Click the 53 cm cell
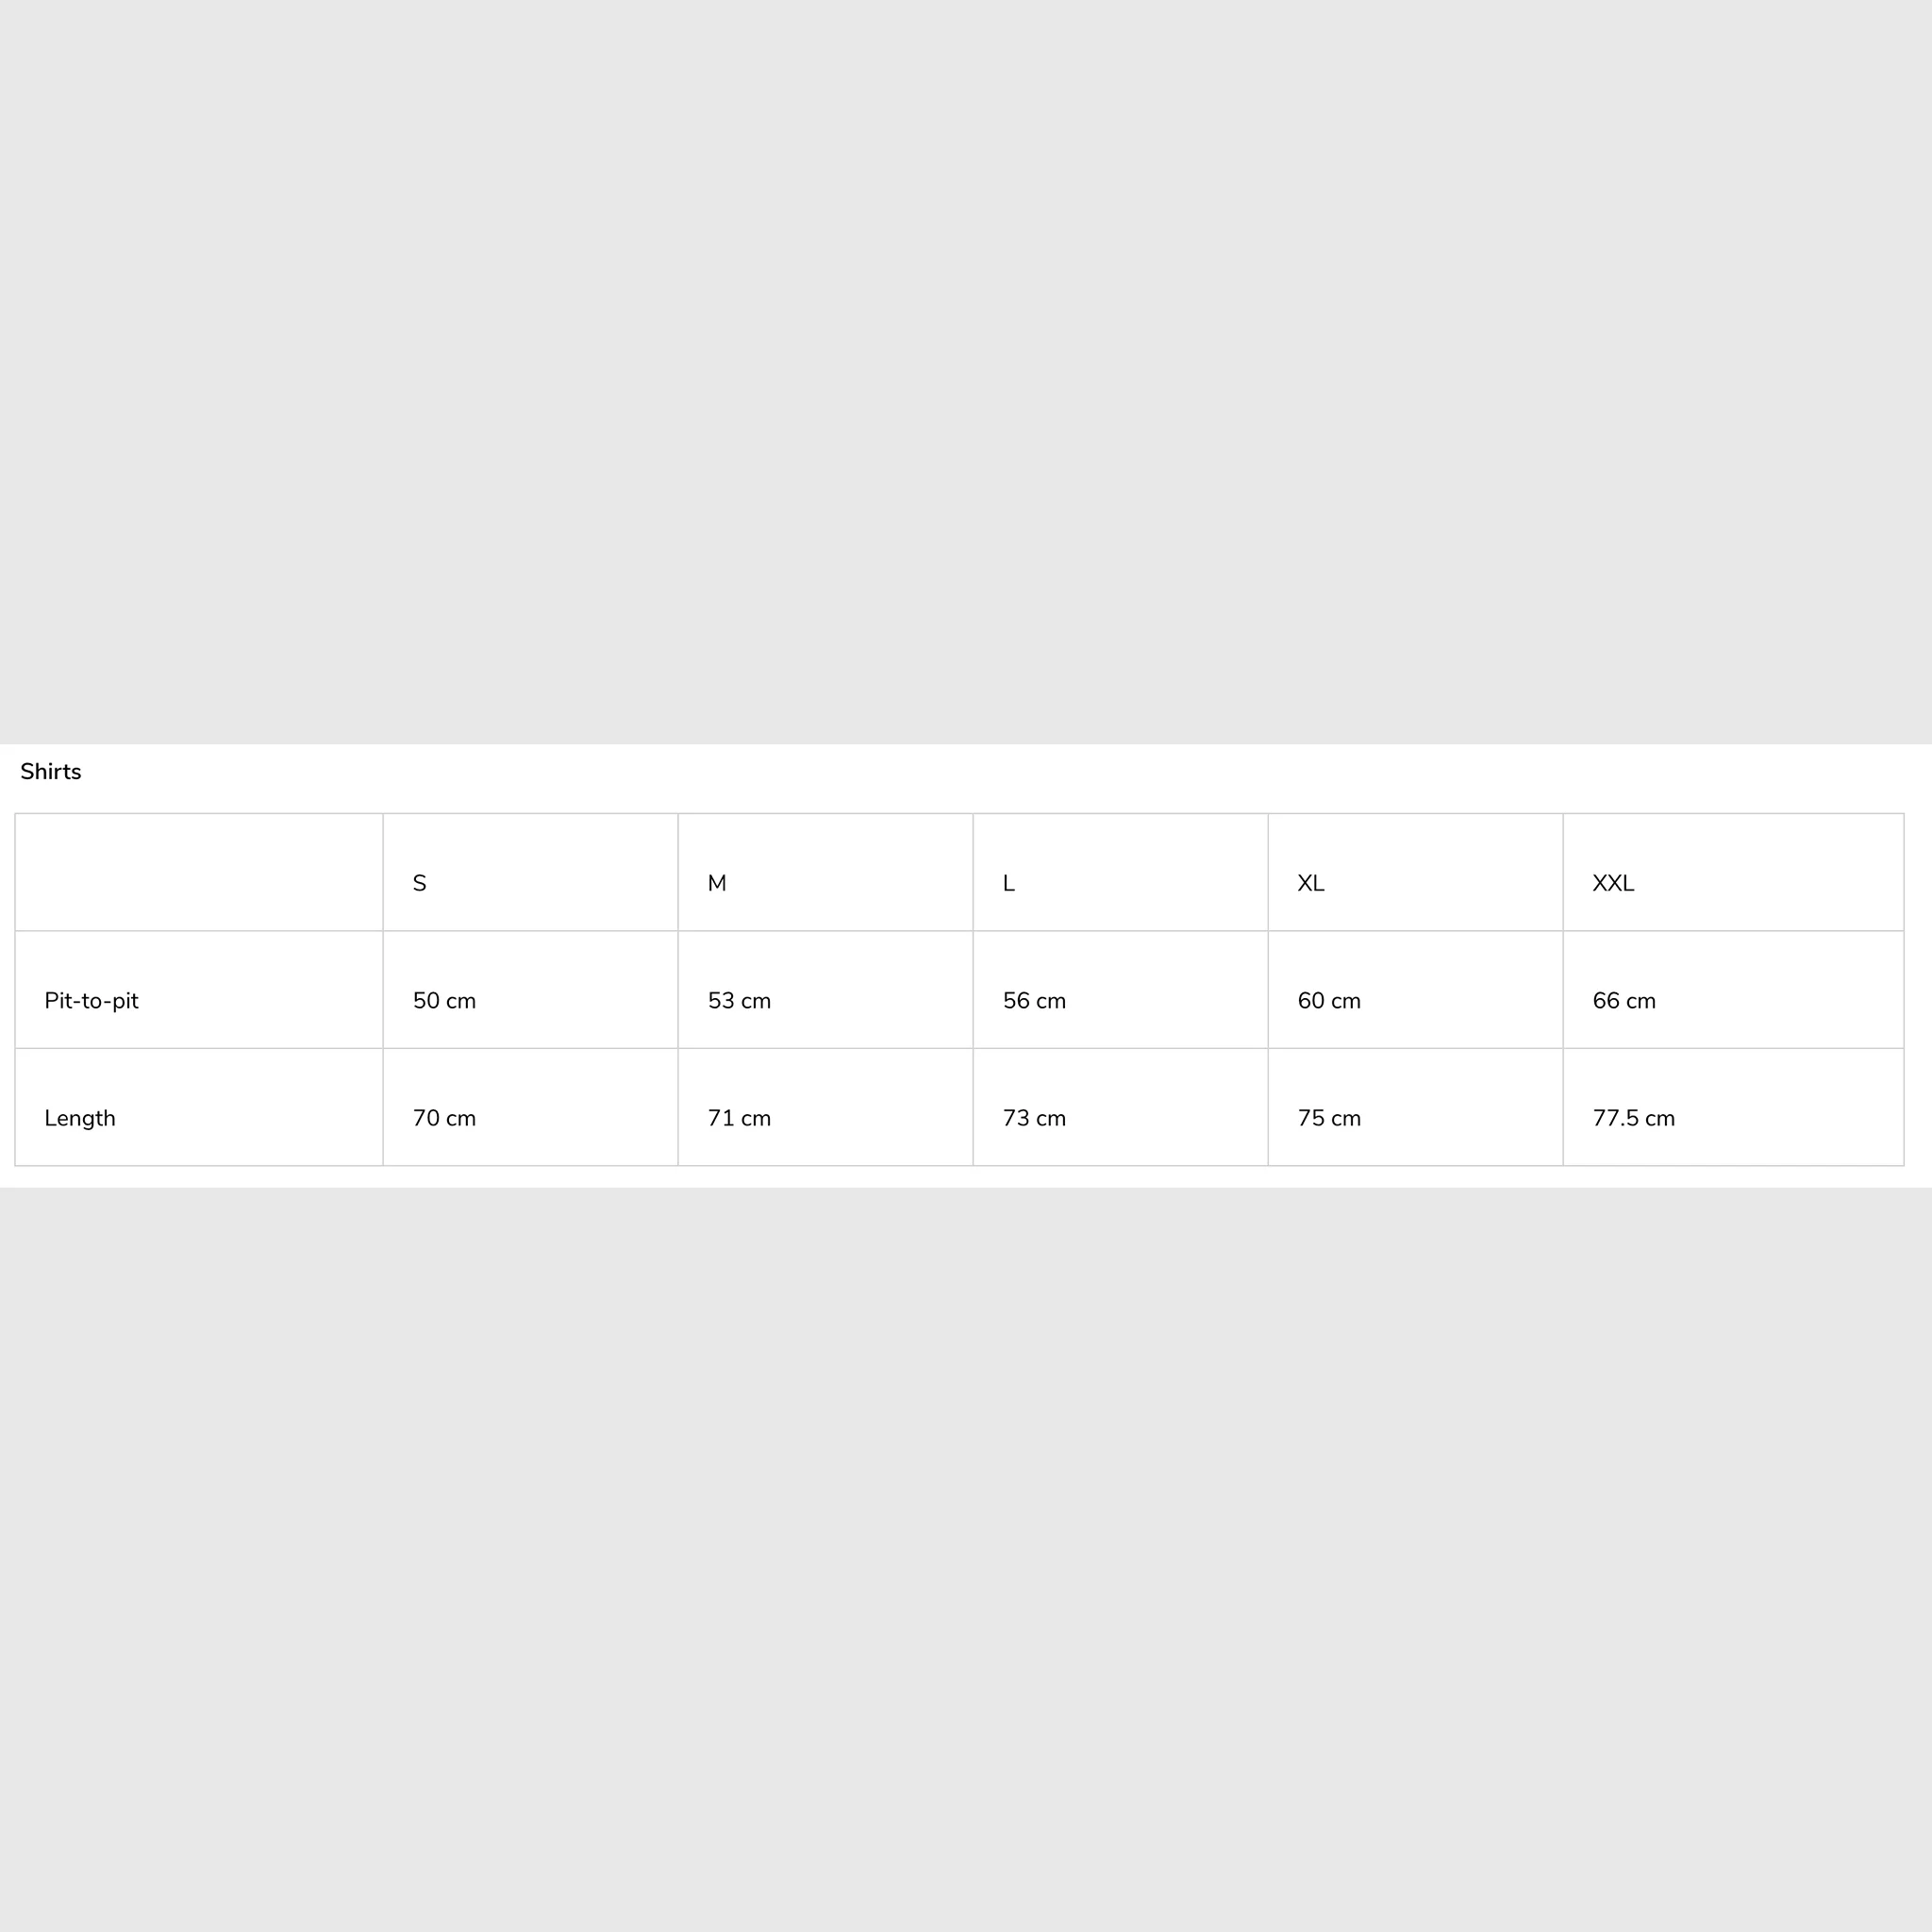Image resolution: width=1932 pixels, height=1932 pixels. point(825,990)
